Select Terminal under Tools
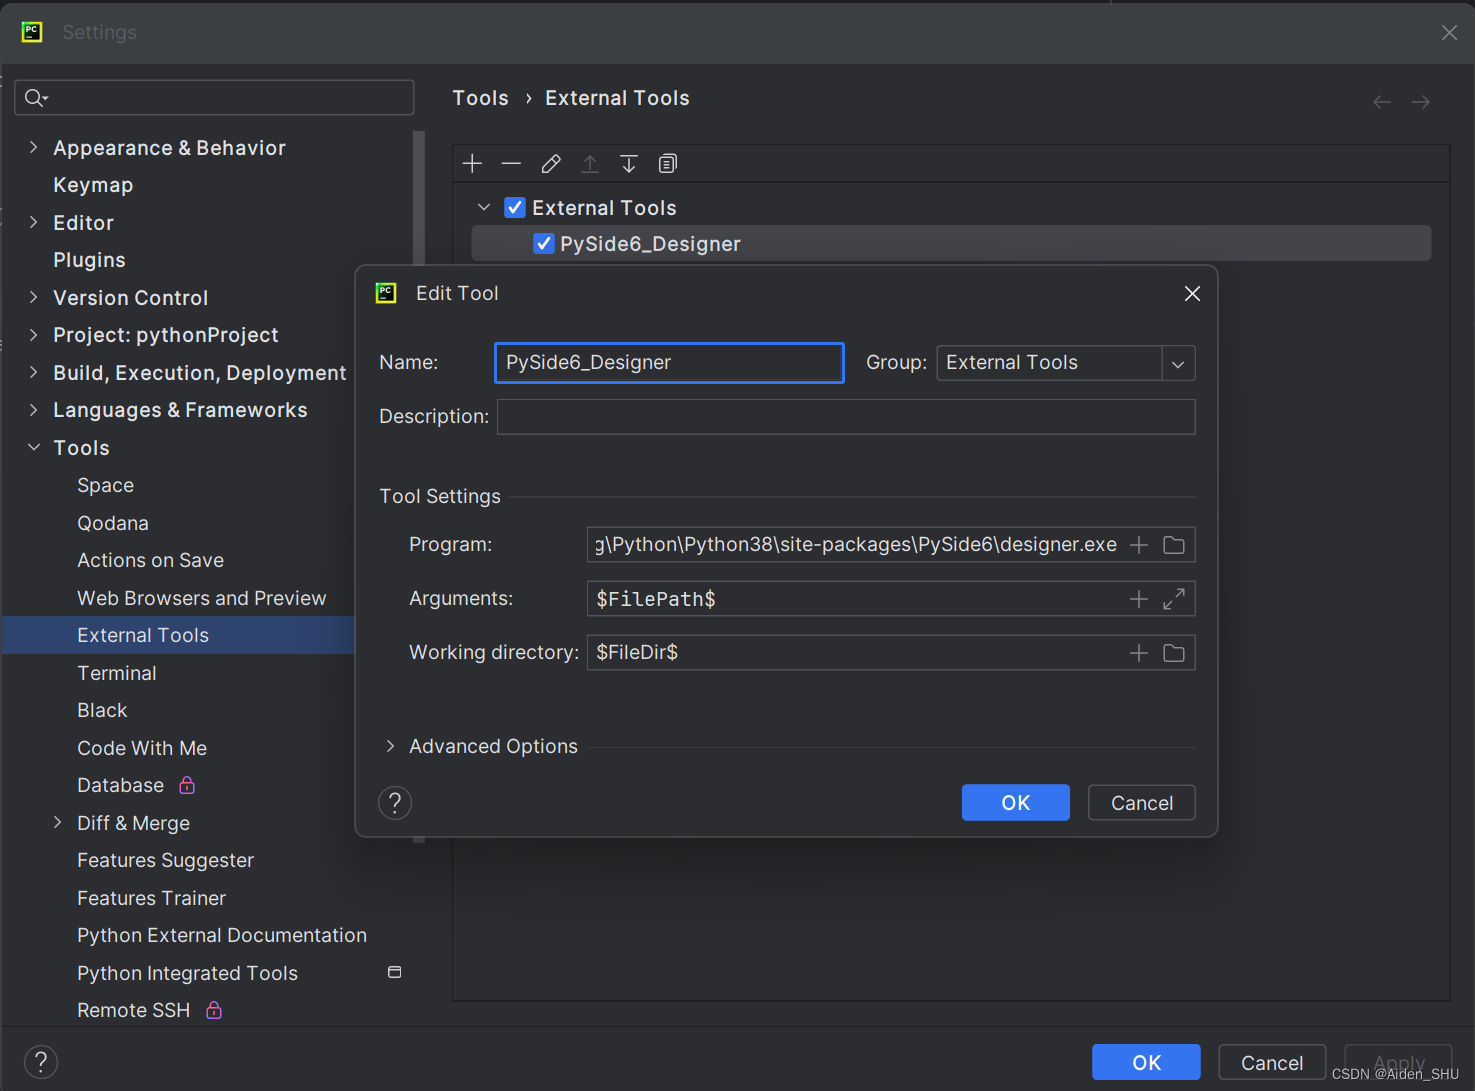1475x1091 pixels. [117, 673]
